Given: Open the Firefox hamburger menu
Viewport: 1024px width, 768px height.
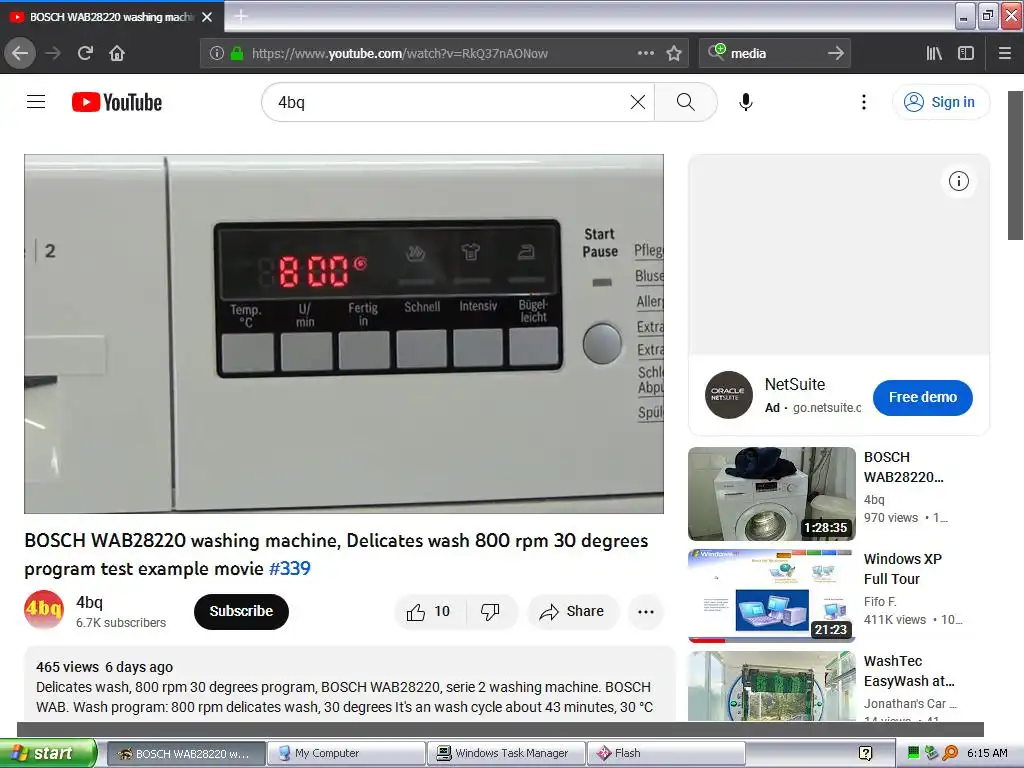Looking at the screenshot, I should pos(1004,54).
